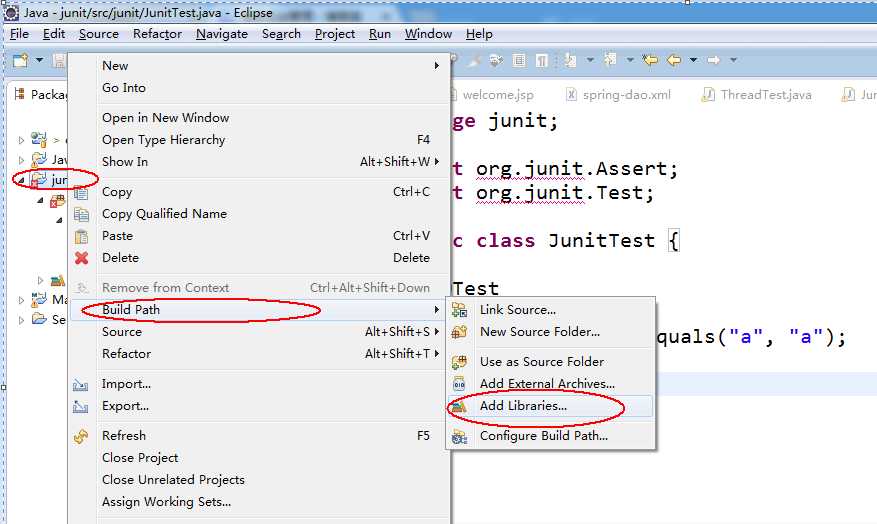Open the Navigate menu
The height and width of the screenshot is (524, 877).
tap(221, 34)
